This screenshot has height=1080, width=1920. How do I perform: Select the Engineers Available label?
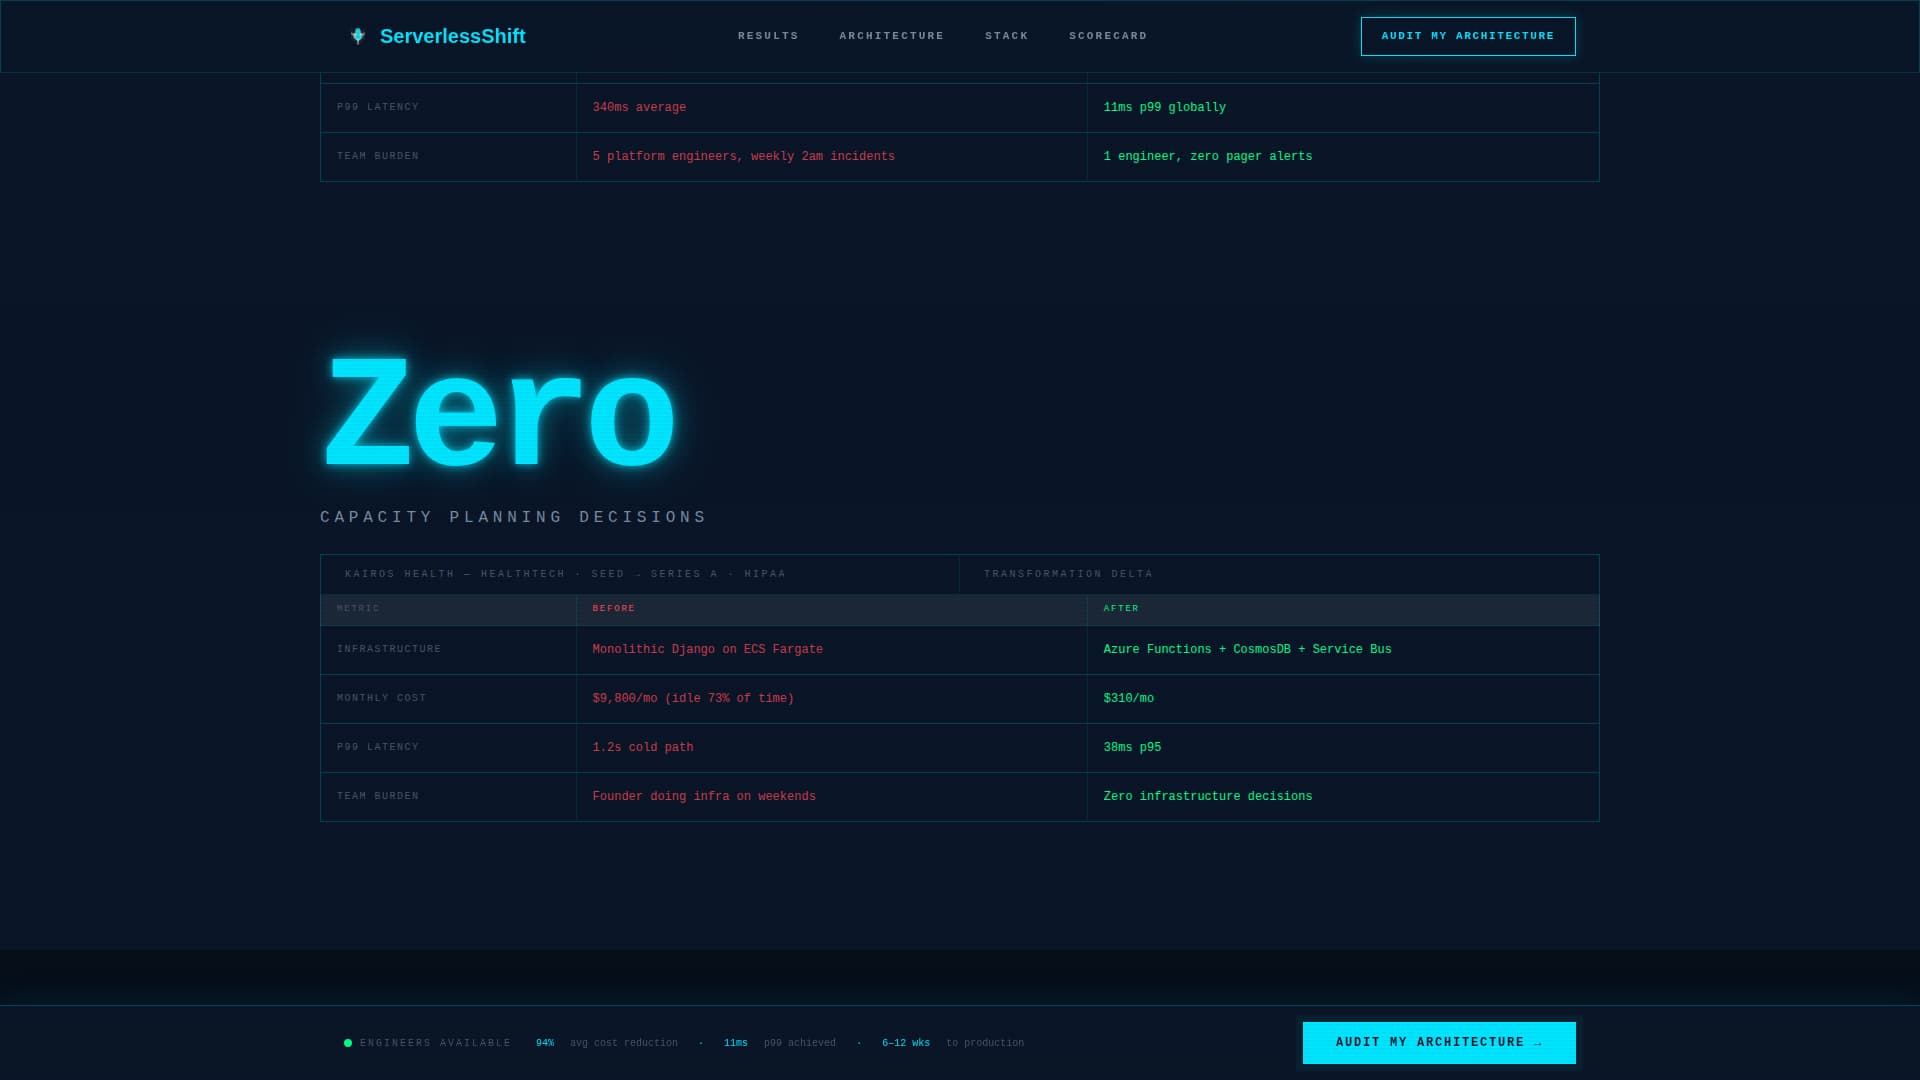pos(435,1043)
